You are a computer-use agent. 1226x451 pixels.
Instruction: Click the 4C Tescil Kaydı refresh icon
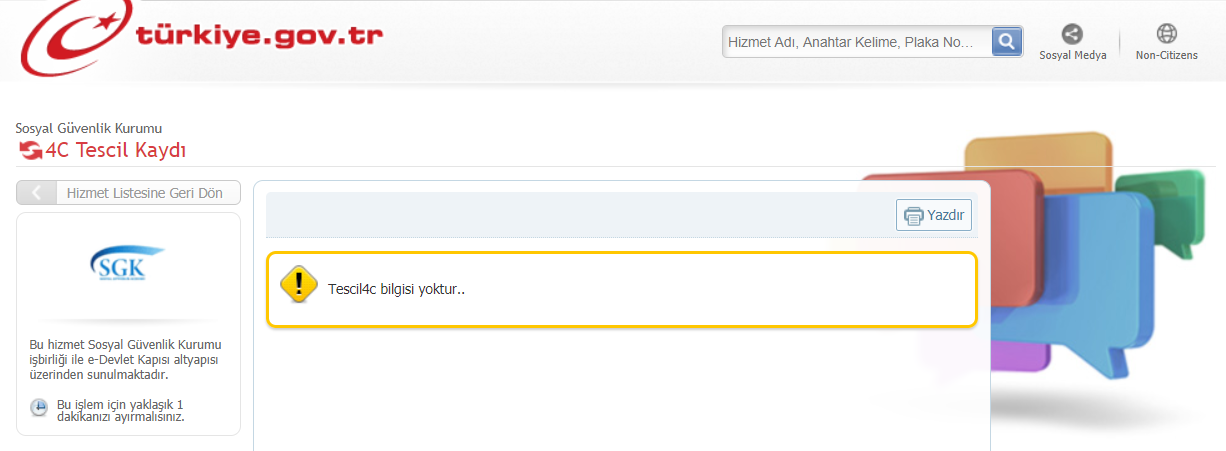[31, 151]
